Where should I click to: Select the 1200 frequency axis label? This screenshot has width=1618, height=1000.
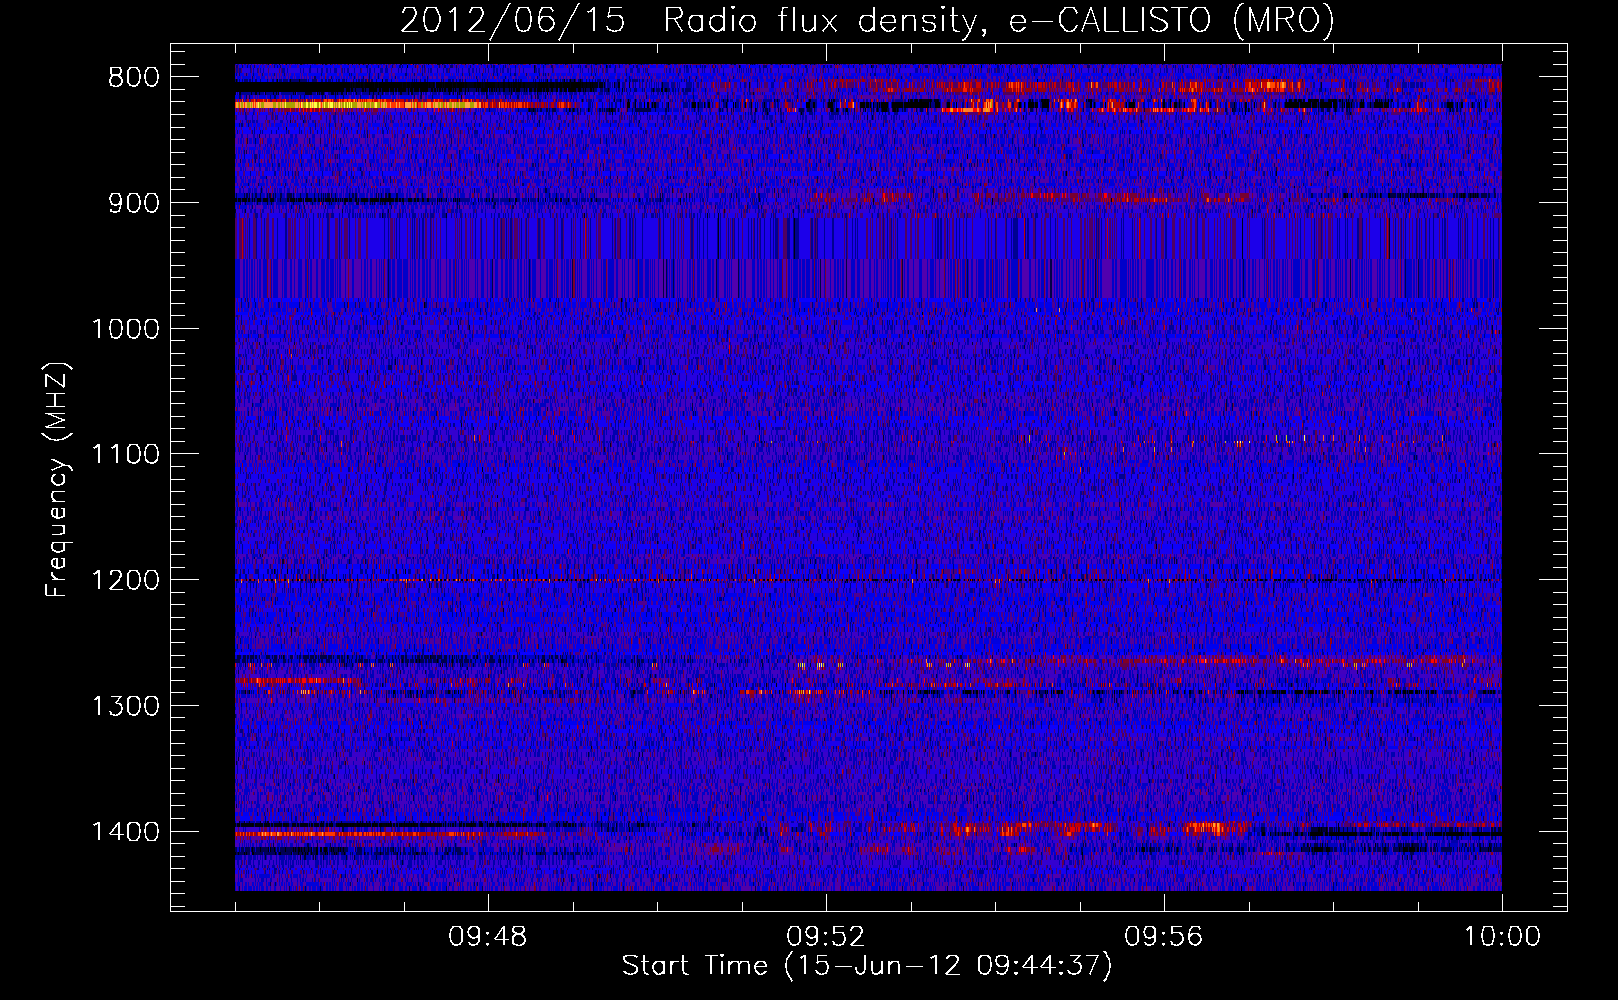tap(125, 580)
